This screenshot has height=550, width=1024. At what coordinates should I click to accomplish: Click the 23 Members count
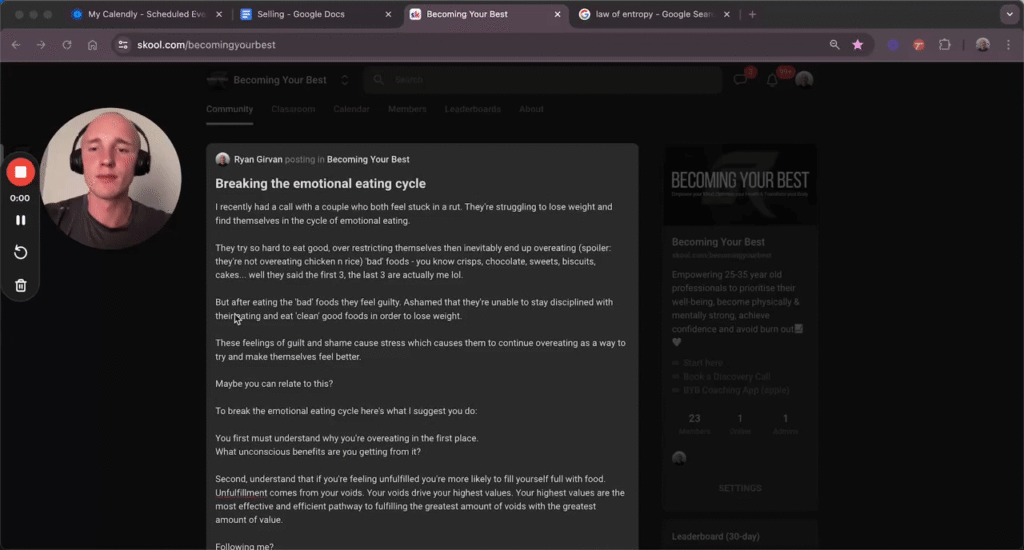coord(694,424)
